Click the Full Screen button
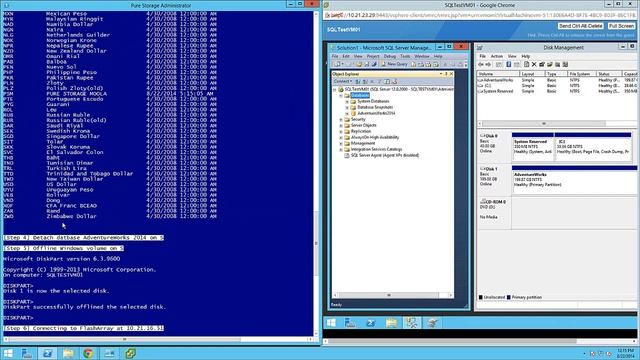Image resolution: width=640 pixels, height=360 pixels. 621,26
